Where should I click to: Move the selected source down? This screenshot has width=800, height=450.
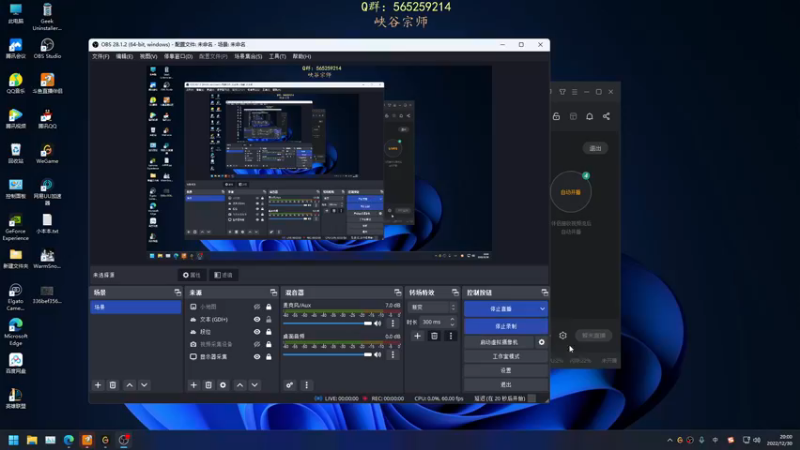(x=255, y=385)
